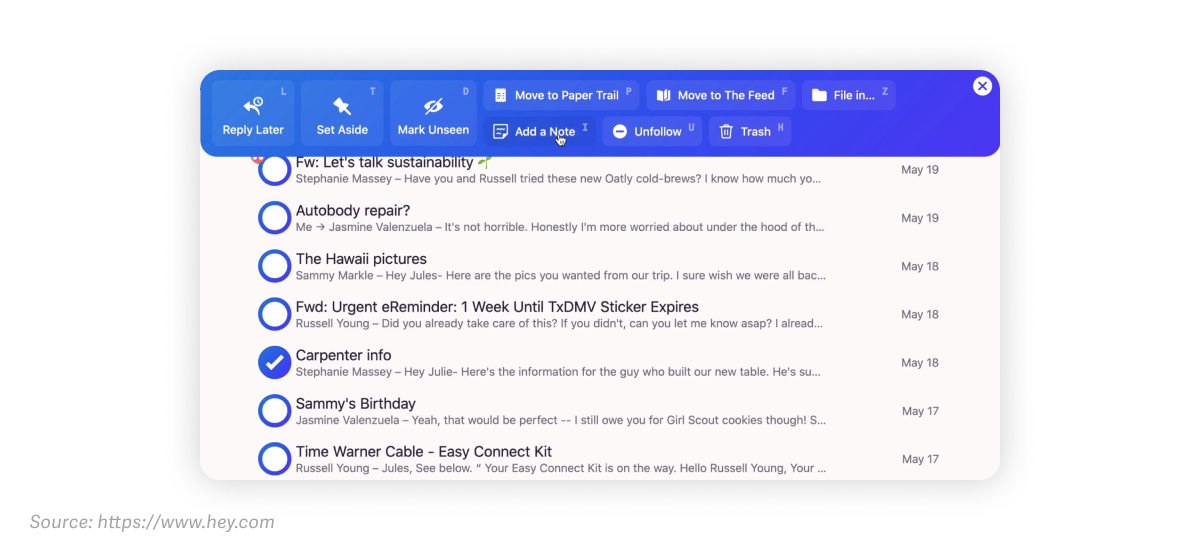1200x560 pixels.
Task: Click the May 18 date of The Hawaii pictures
Action: [x=920, y=266]
